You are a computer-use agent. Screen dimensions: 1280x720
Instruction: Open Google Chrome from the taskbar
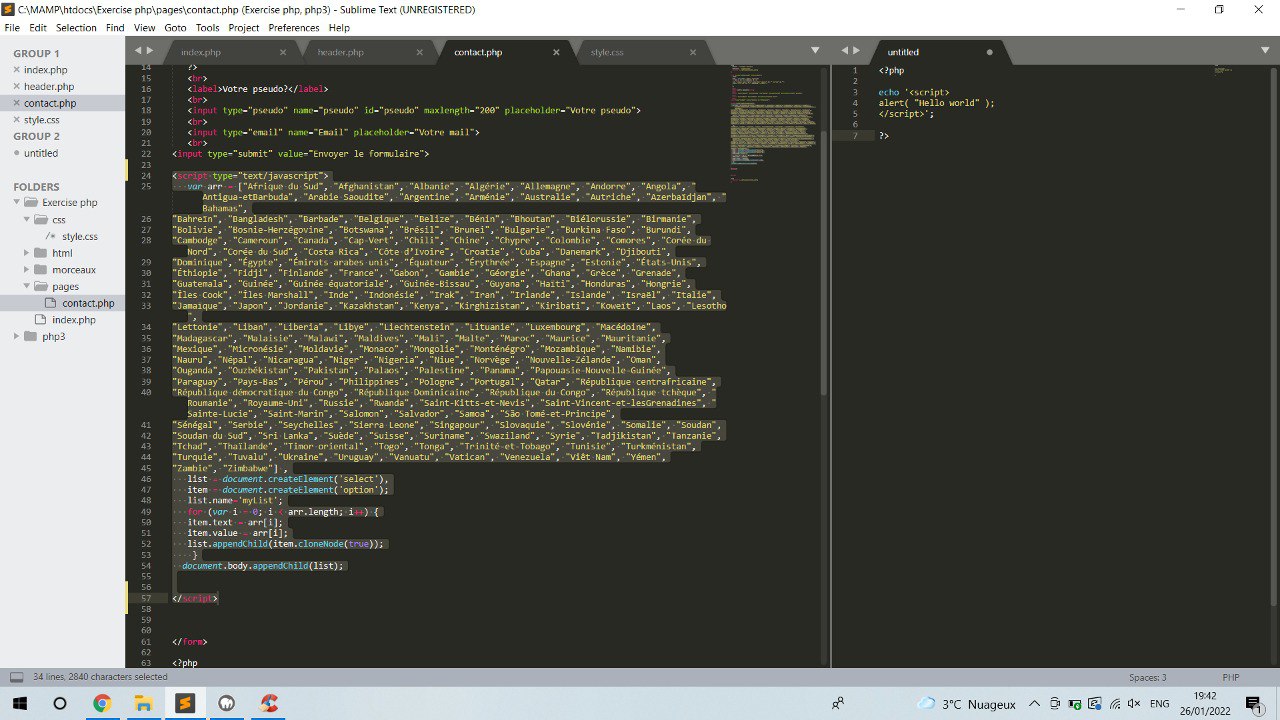tap(102, 703)
